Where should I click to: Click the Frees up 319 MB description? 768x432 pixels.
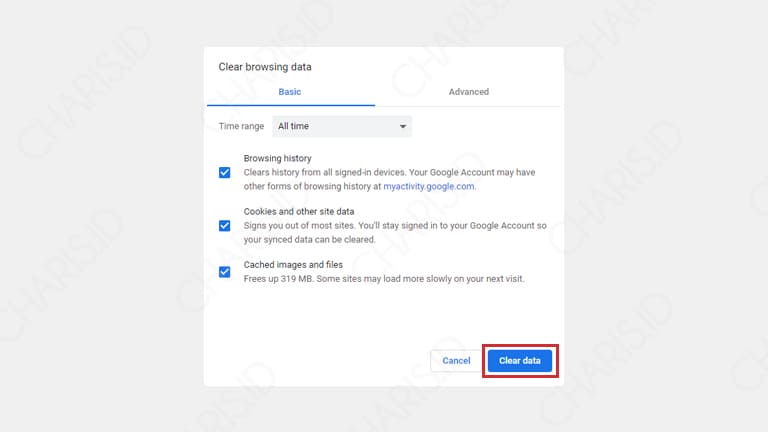coord(384,279)
